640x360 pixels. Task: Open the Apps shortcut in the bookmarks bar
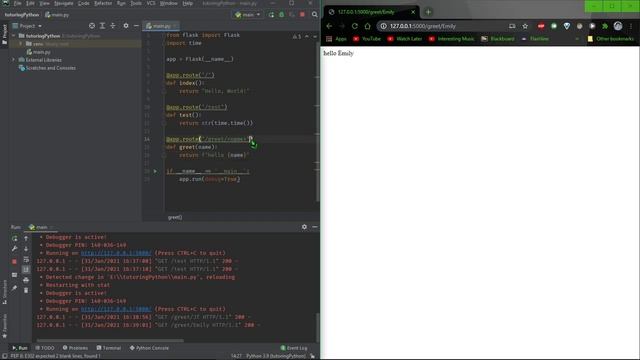tap(336, 39)
